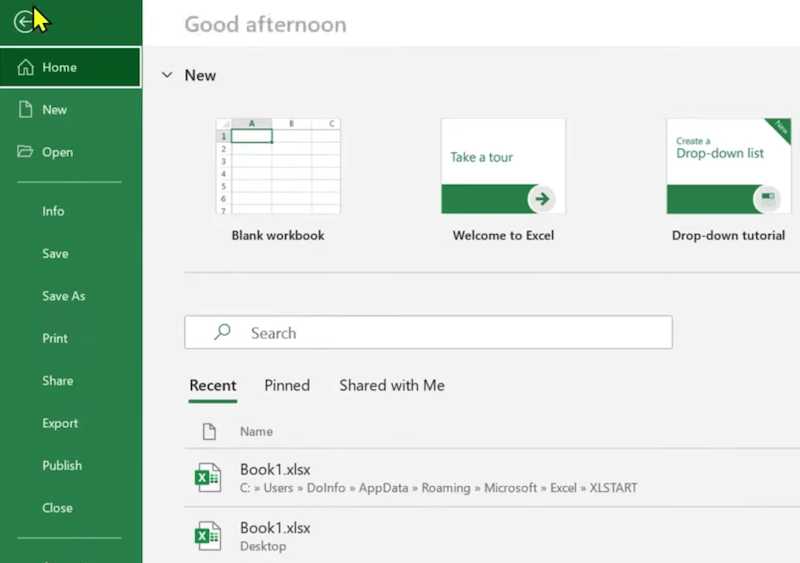
Task: Click the Excel file icon for Desktop Book1.xlsx
Action: pyautogui.click(x=208, y=536)
